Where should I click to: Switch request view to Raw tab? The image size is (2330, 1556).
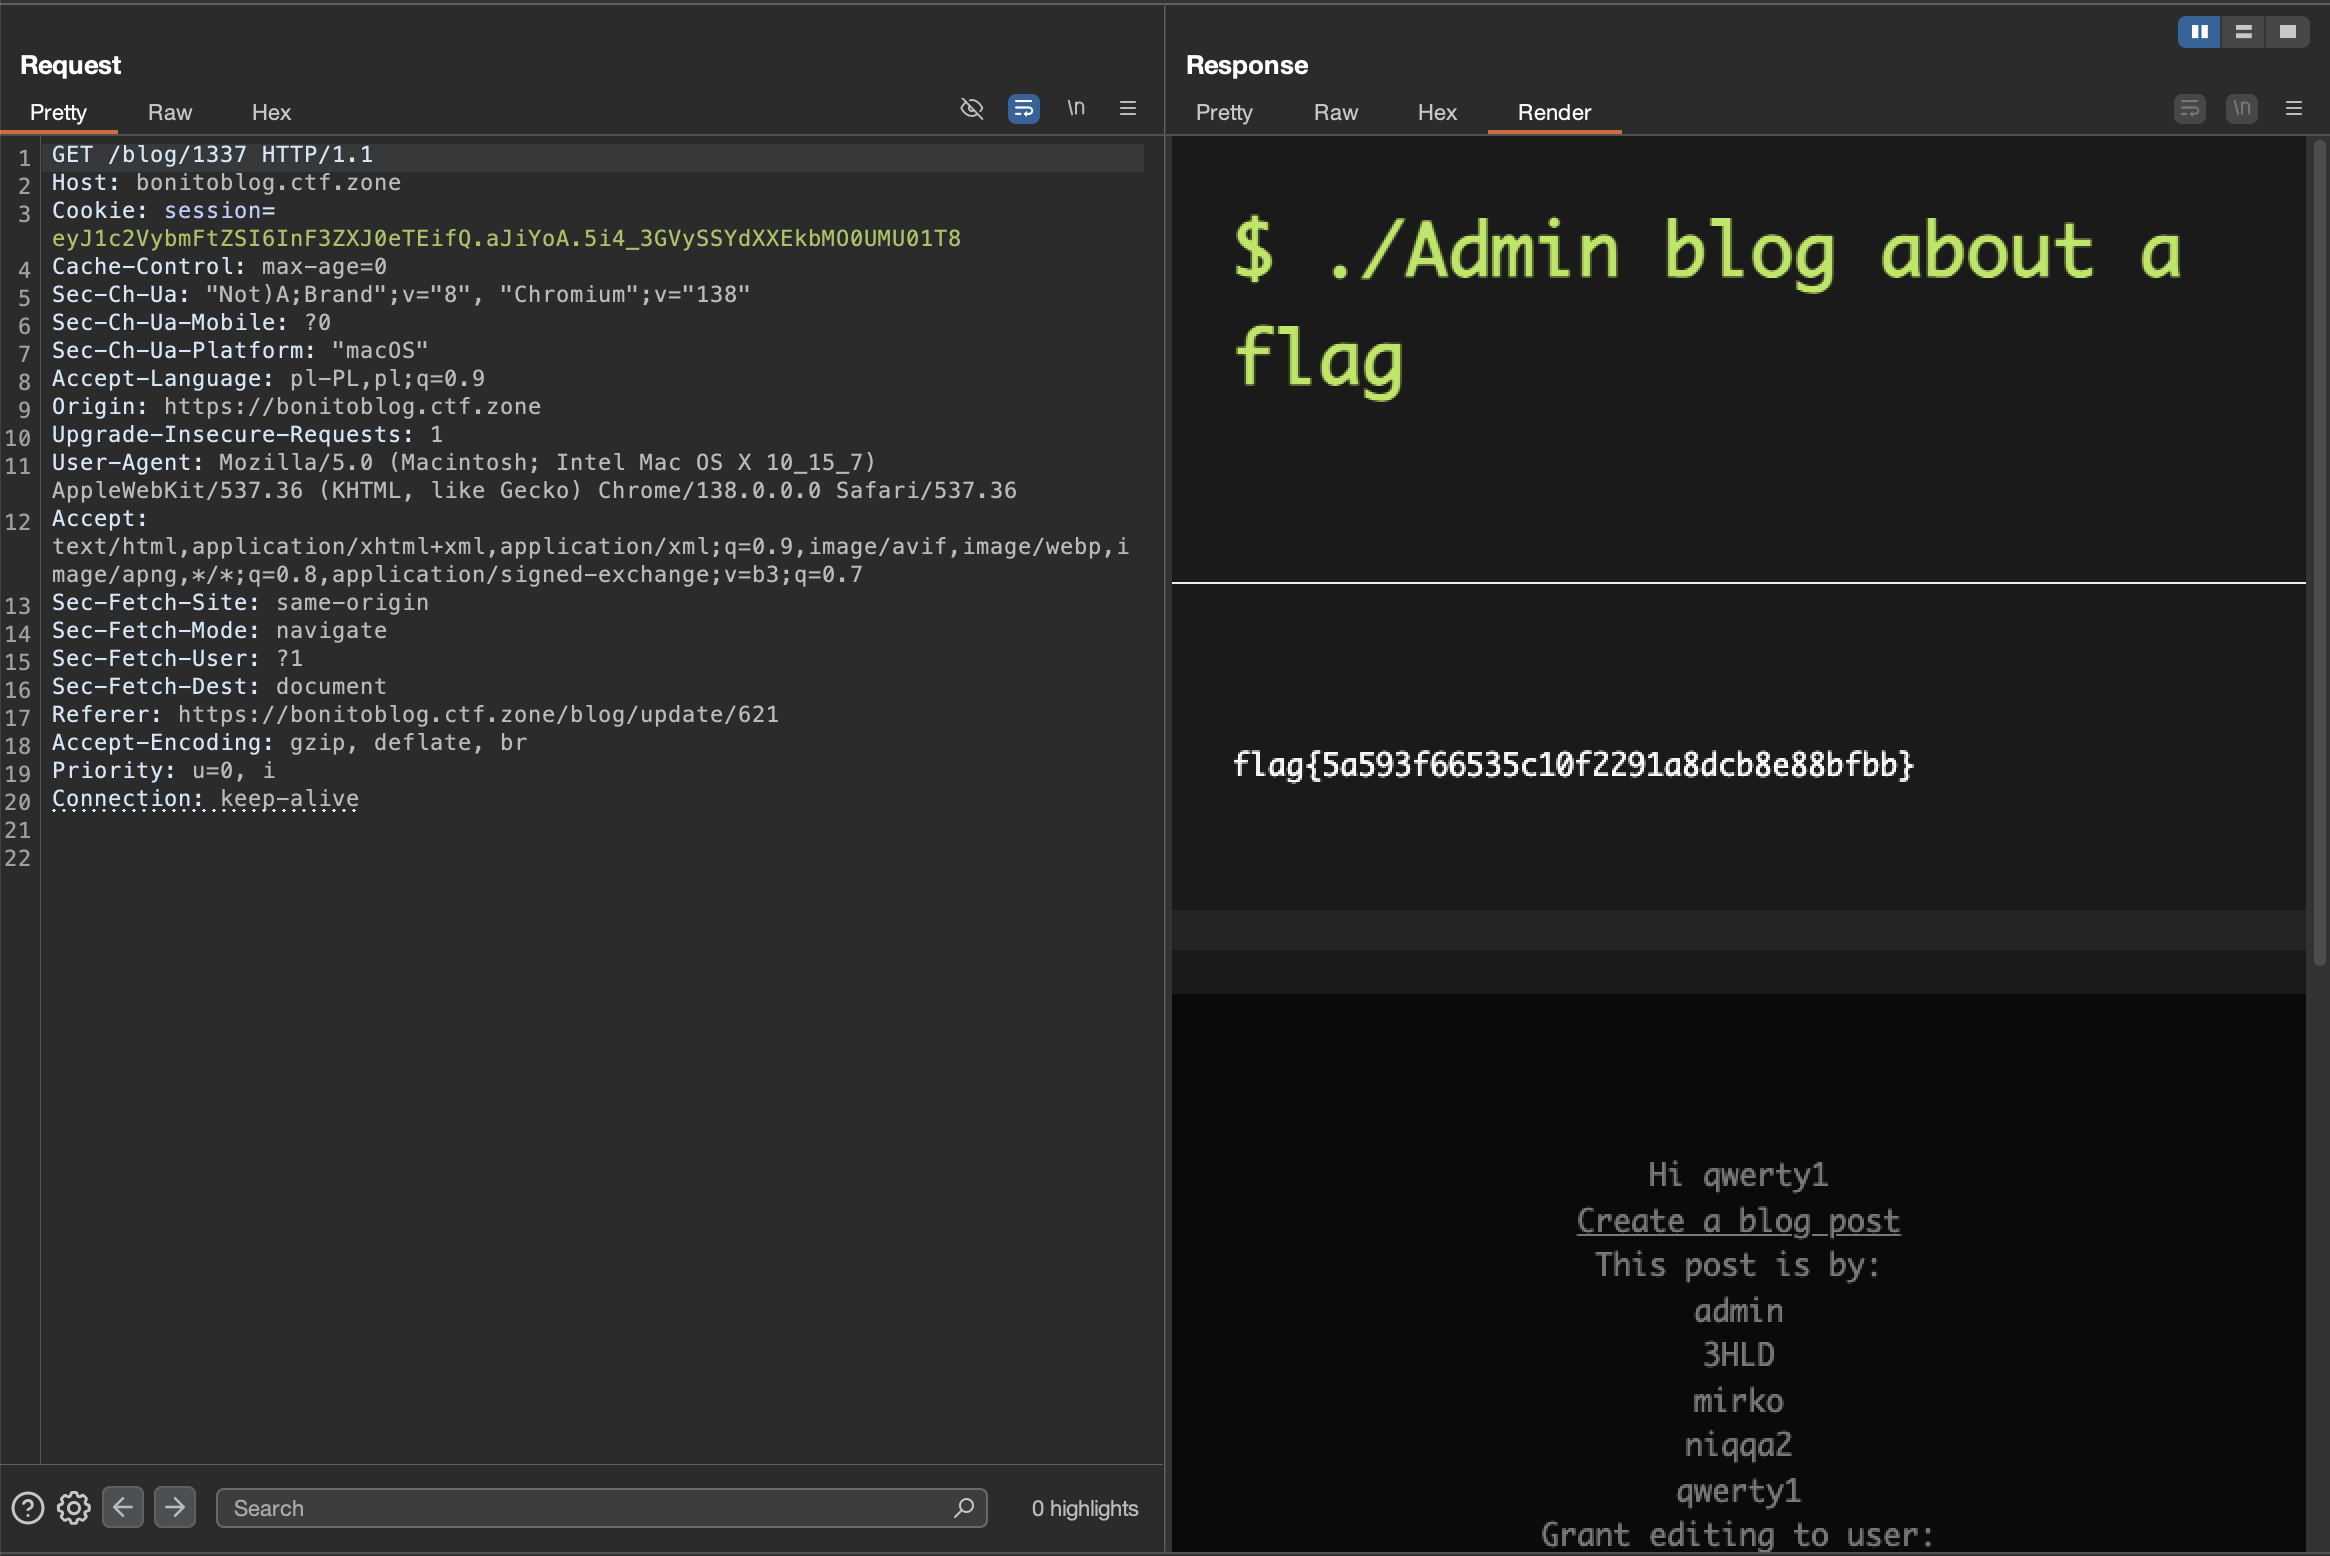169,112
